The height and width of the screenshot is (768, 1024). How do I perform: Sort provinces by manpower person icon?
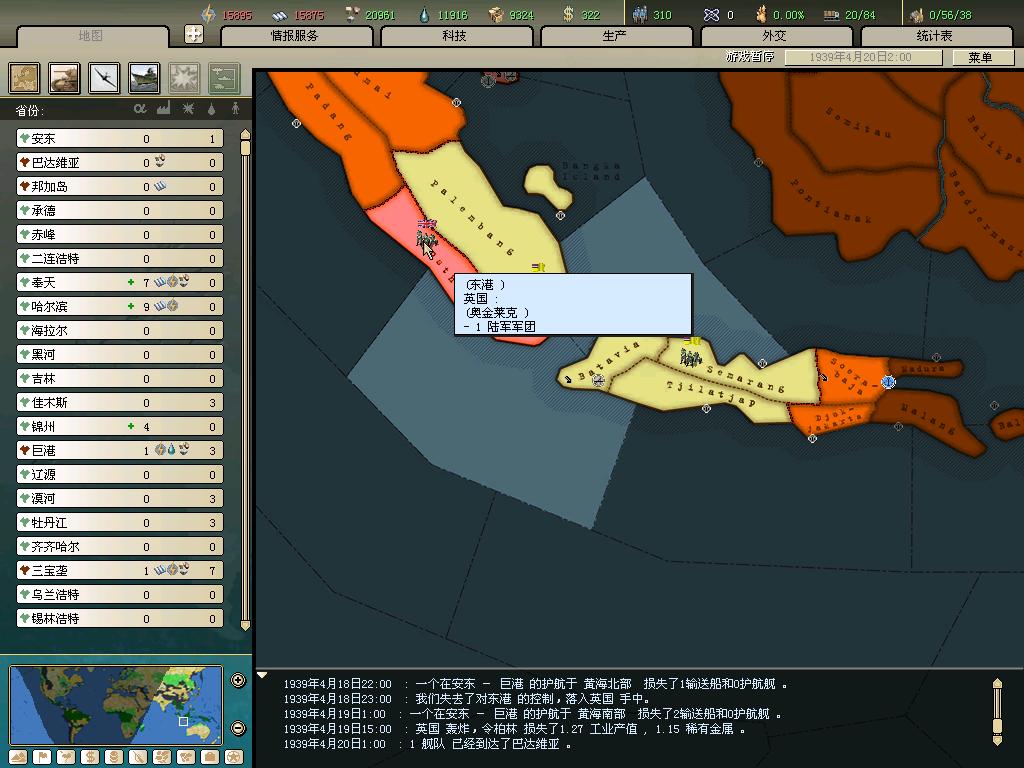[236, 109]
